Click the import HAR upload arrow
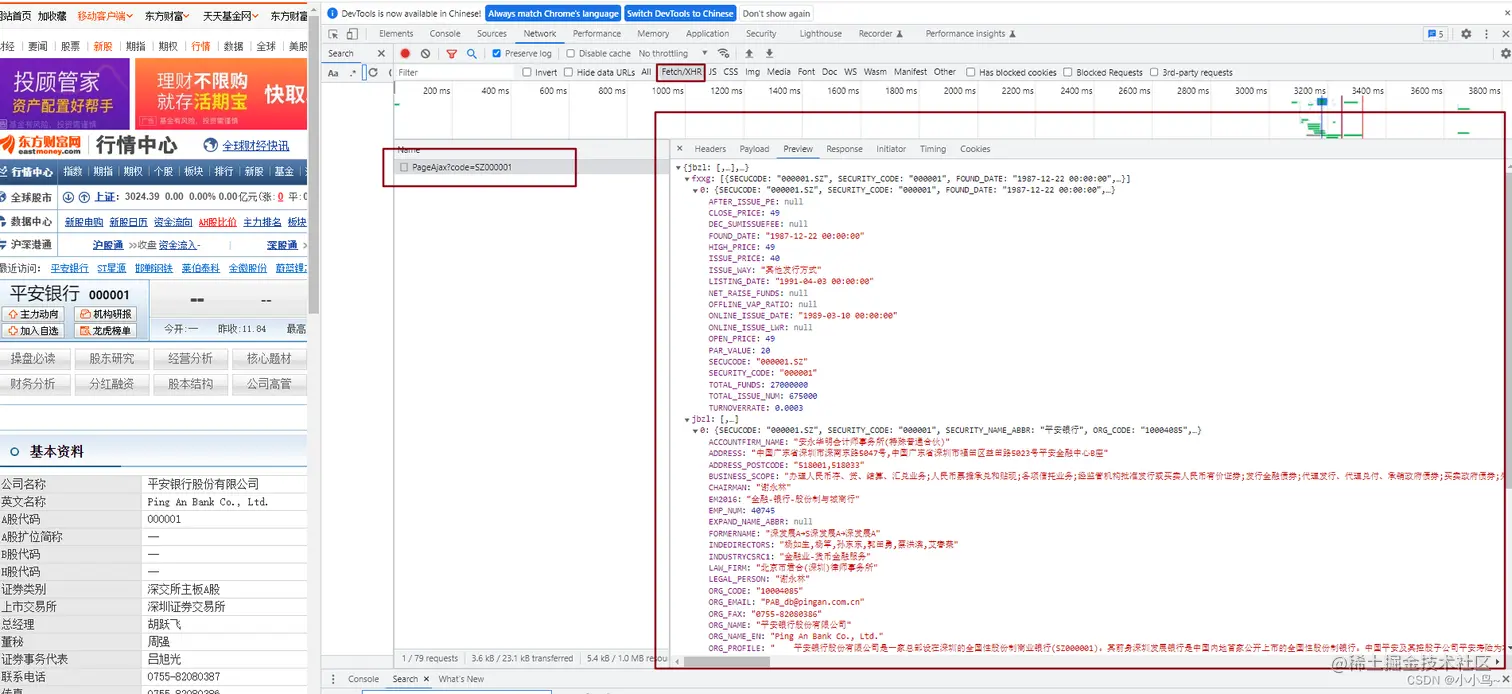This screenshot has width=1512, height=694. (x=749, y=53)
